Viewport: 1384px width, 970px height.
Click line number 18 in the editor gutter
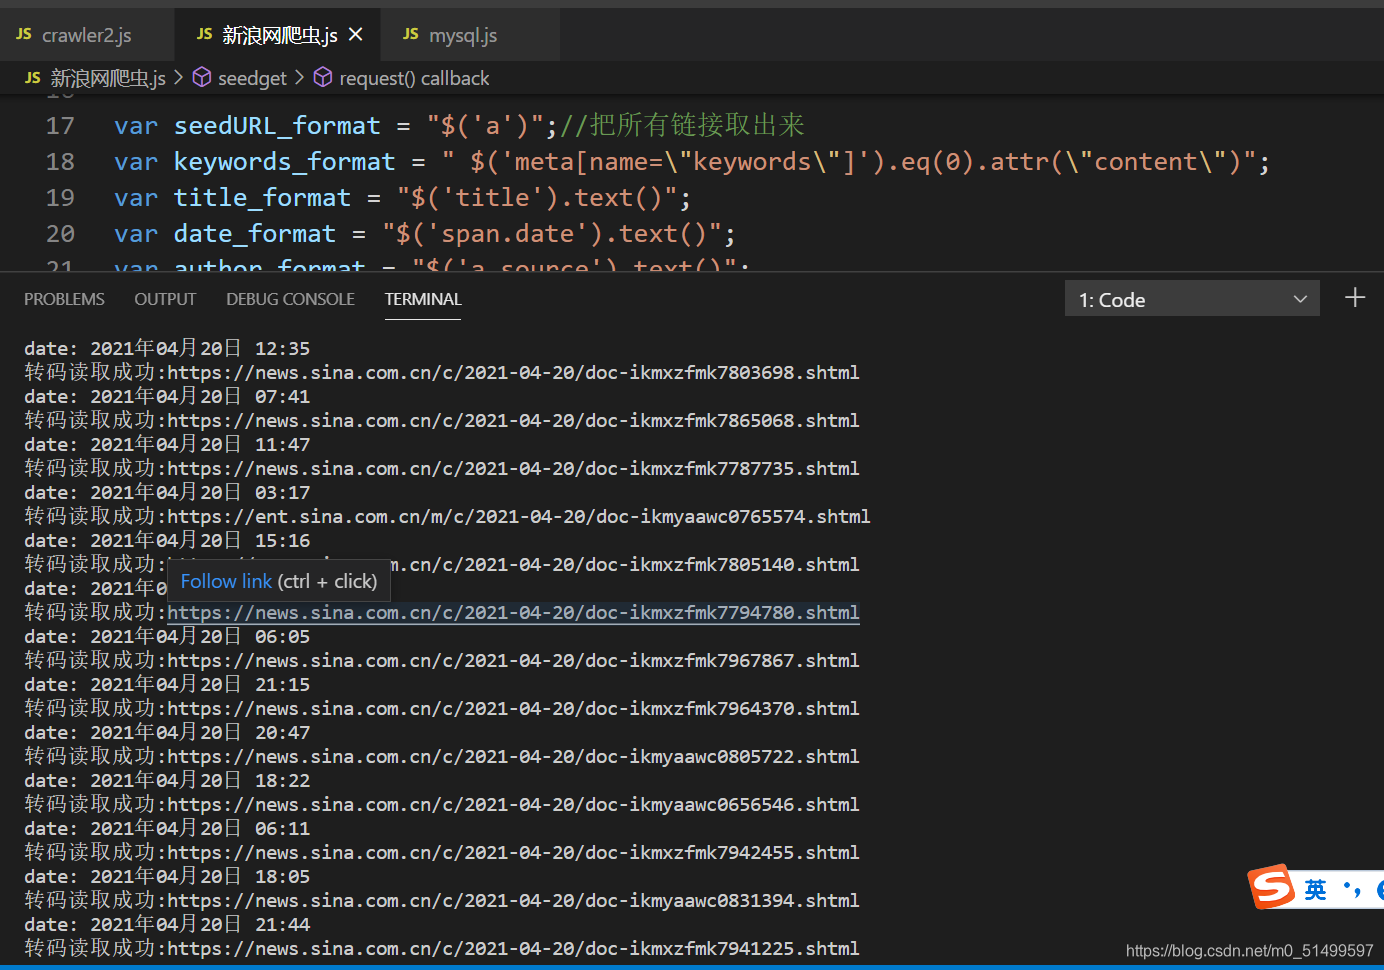(60, 161)
